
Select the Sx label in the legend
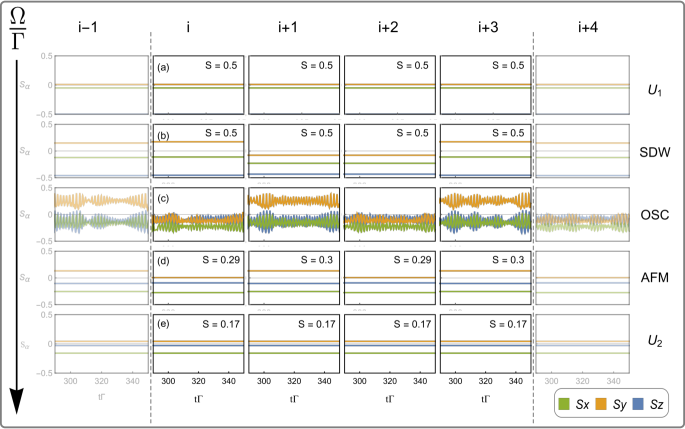pyautogui.click(x=582, y=404)
